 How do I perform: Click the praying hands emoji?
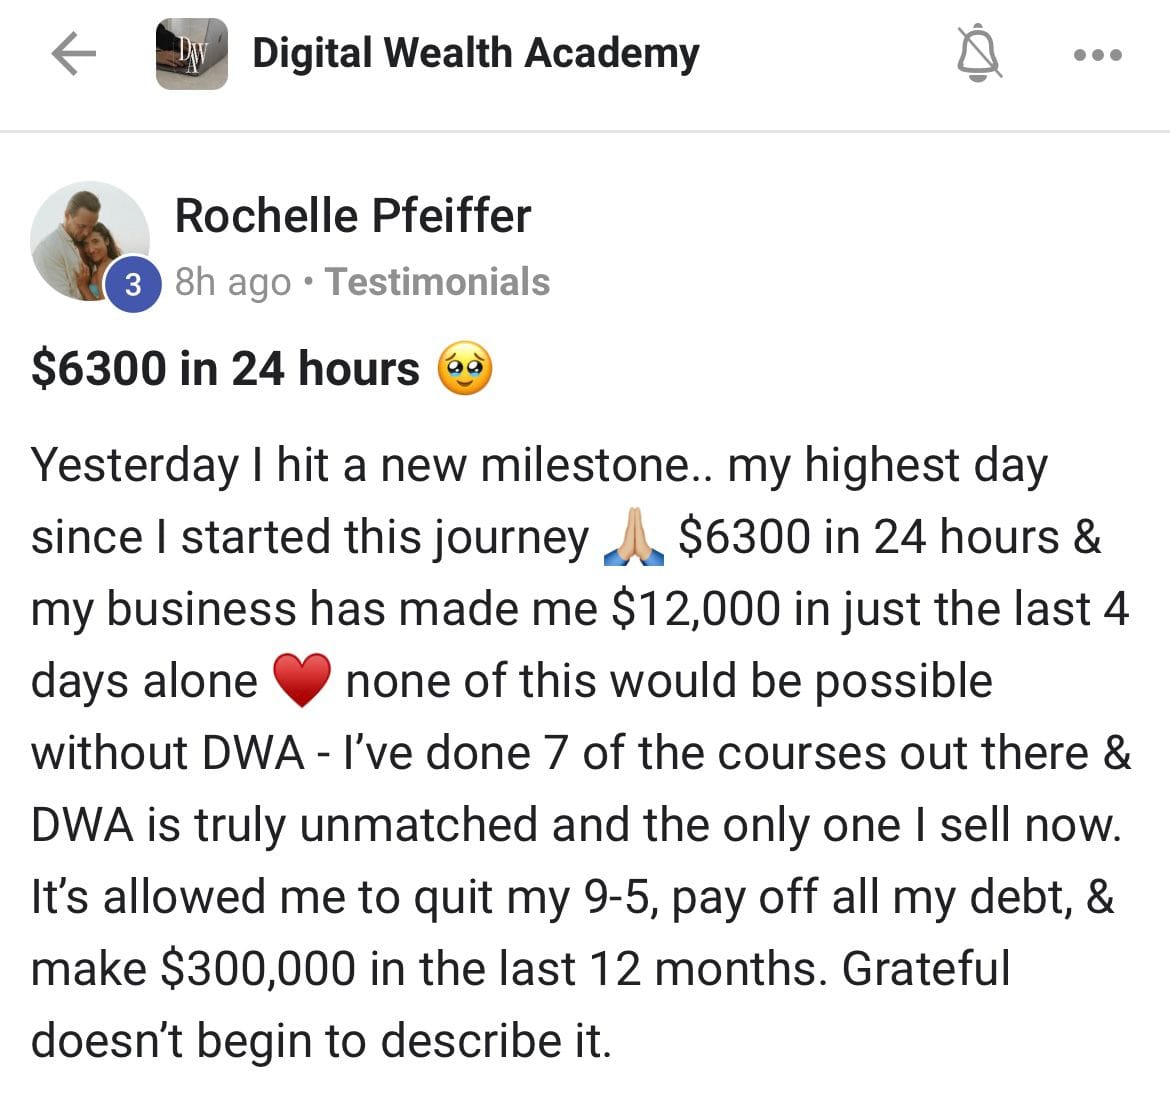pos(633,540)
